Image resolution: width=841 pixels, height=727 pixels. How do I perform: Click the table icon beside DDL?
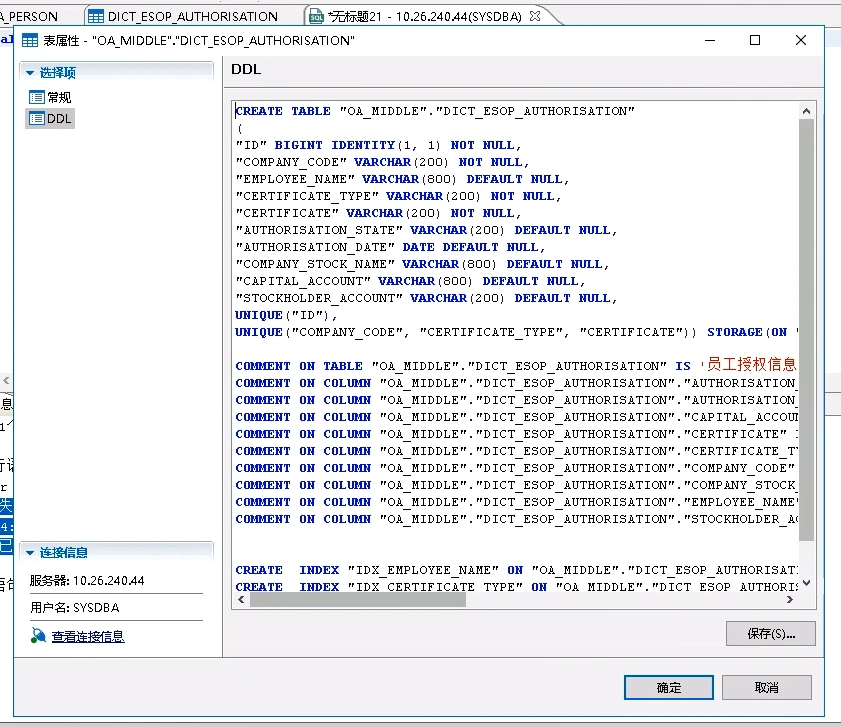point(36,119)
